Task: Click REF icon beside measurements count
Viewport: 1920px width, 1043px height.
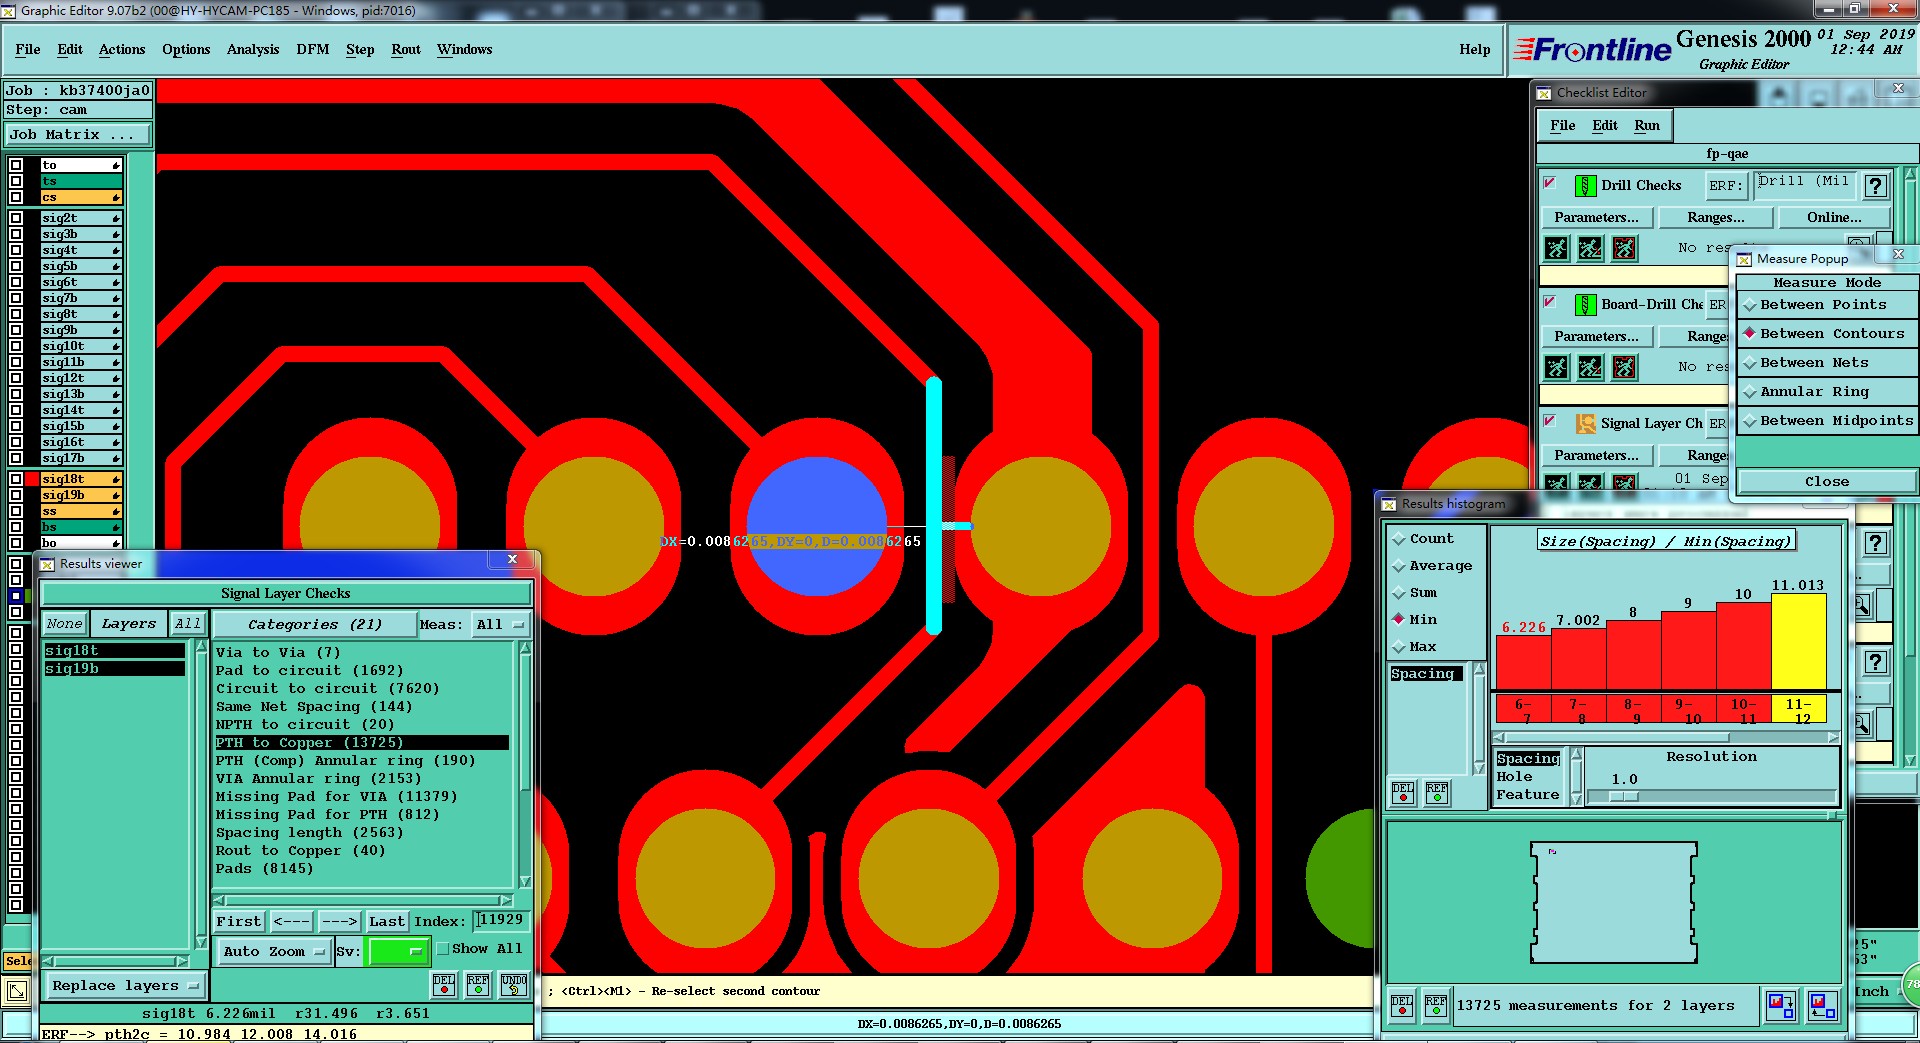Action: [1436, 1005]
